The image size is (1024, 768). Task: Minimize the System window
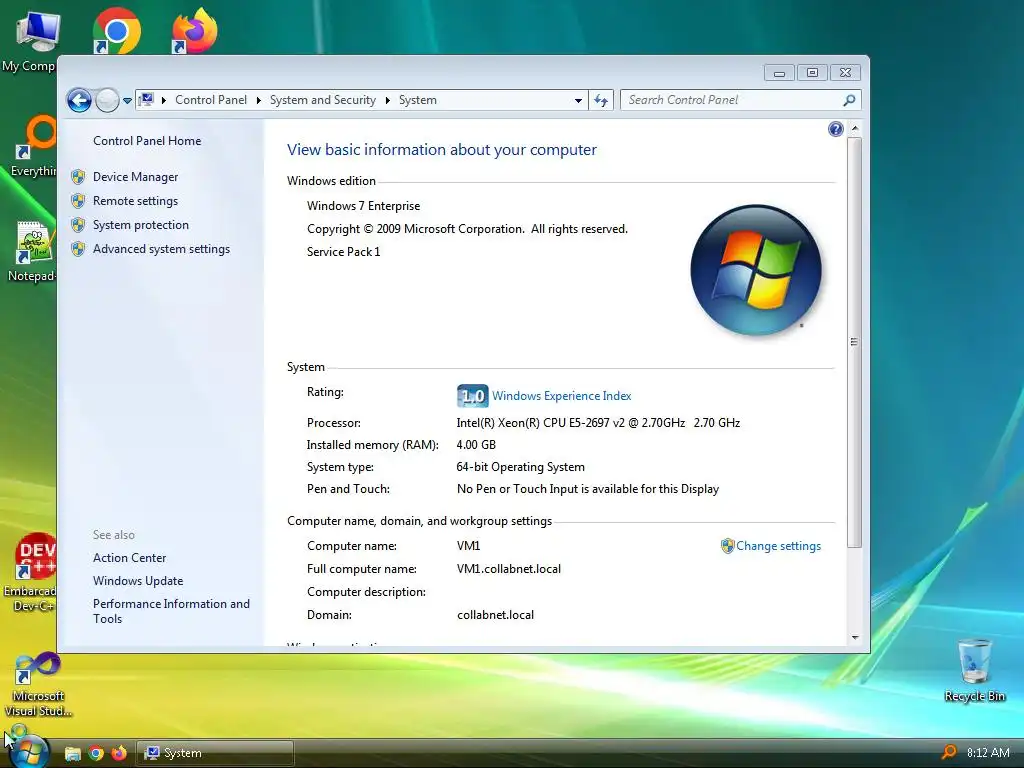point(779,72)
